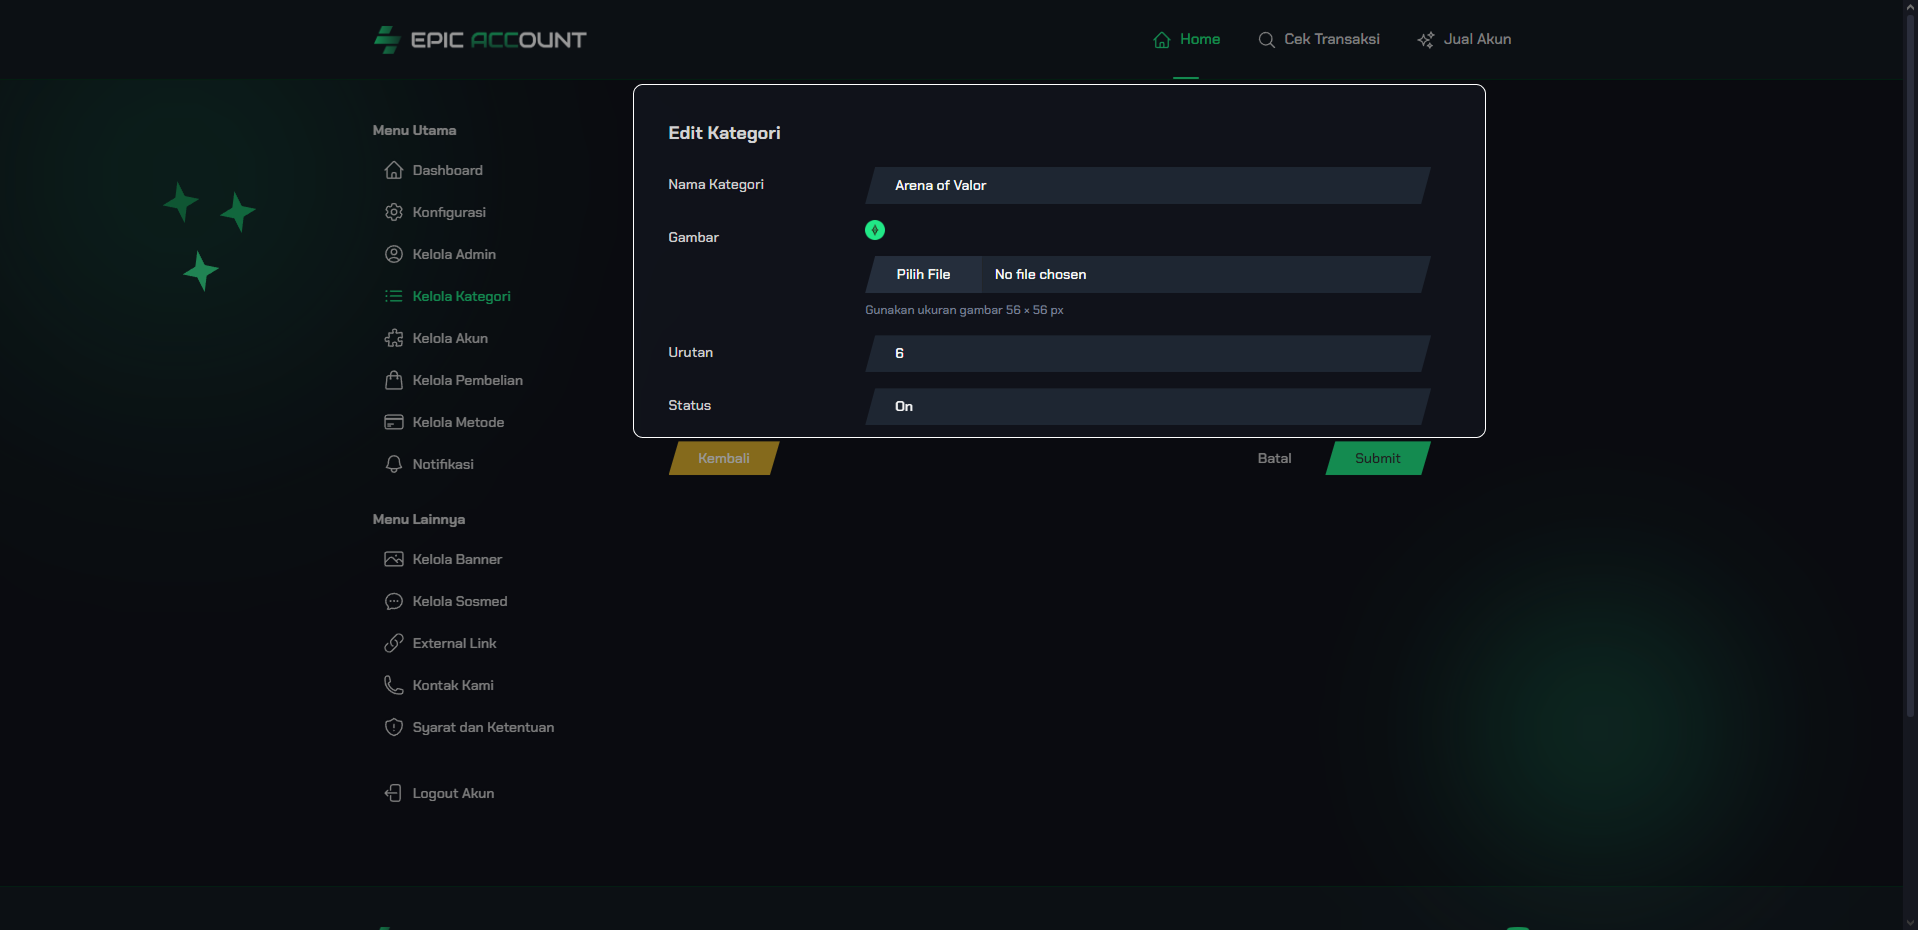Click the Batal button
Screen dimensions: 1918x930
(1274, 458)
